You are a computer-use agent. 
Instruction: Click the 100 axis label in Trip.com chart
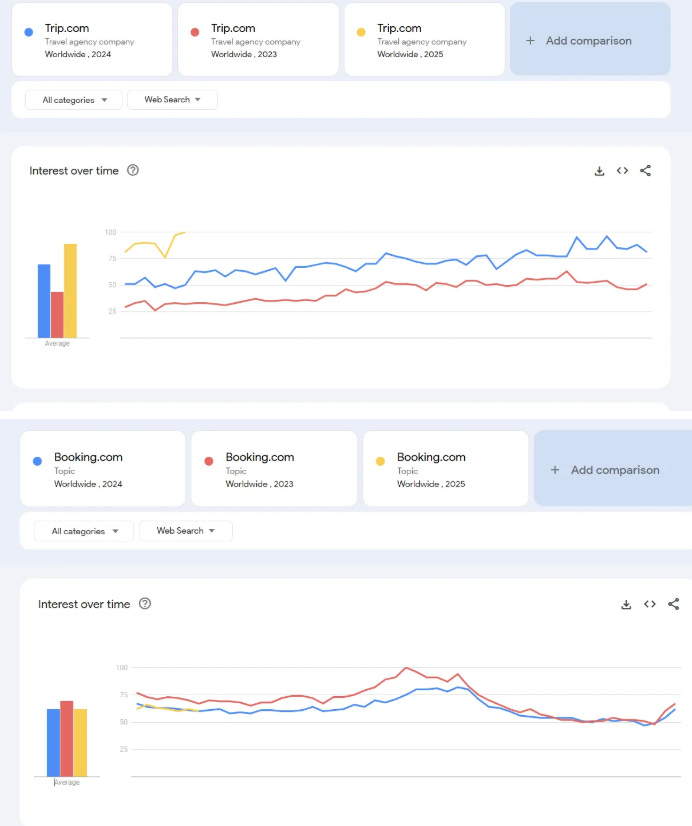pos(111,232)
